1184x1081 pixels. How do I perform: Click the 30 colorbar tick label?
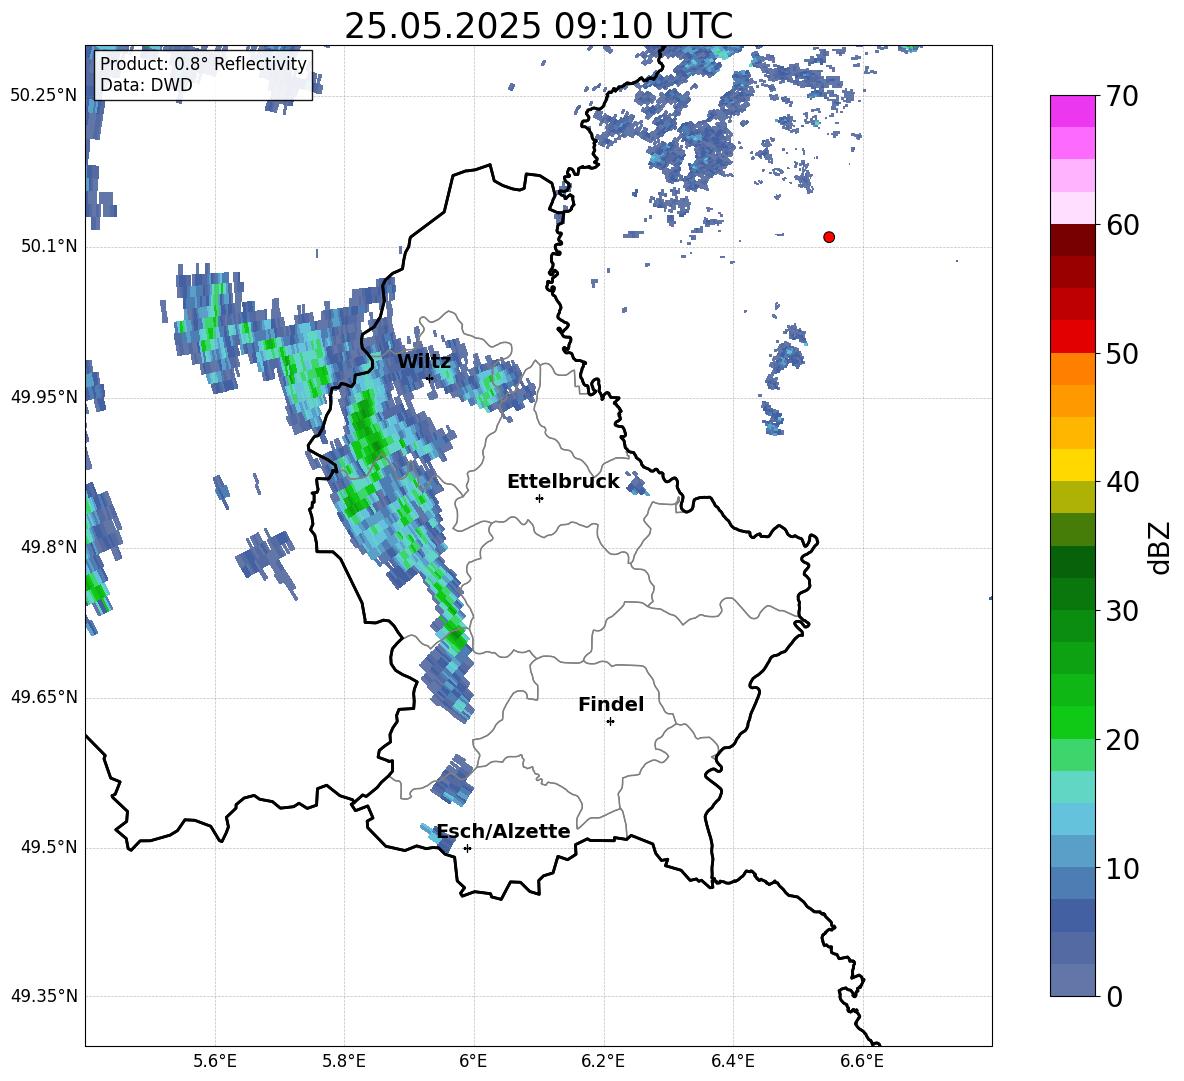pyautogui.click(x=1122, y=611)
